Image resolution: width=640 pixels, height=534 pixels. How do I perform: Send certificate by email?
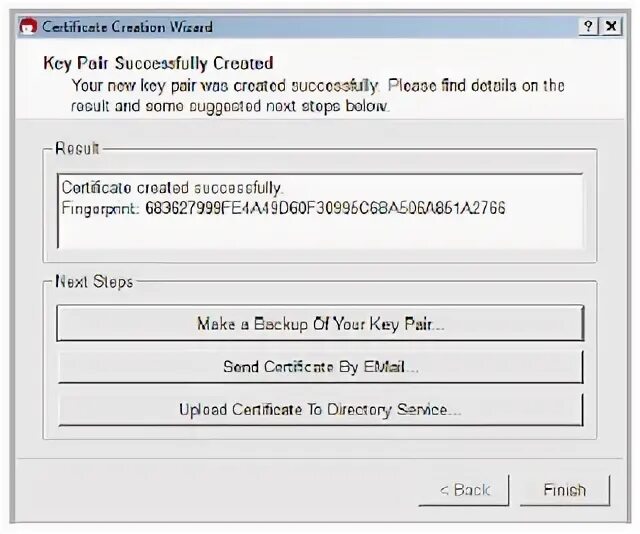(320, 367)
